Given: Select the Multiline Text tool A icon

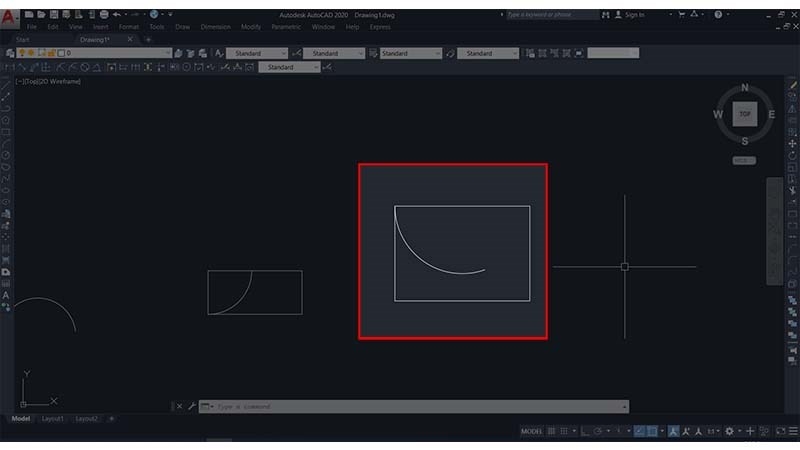Looking at the screenshot, I should (6, 295).
